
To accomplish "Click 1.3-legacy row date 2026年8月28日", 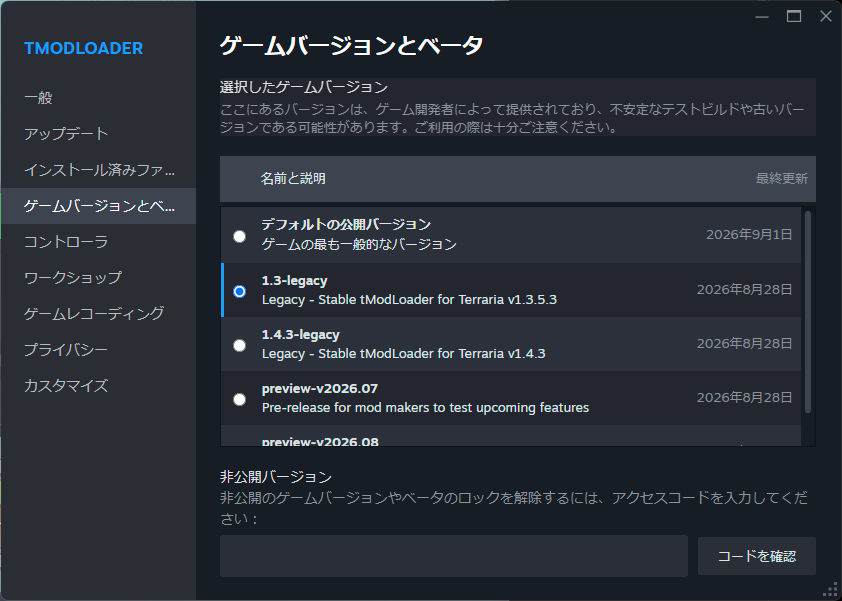I will (x=744, y=290).
